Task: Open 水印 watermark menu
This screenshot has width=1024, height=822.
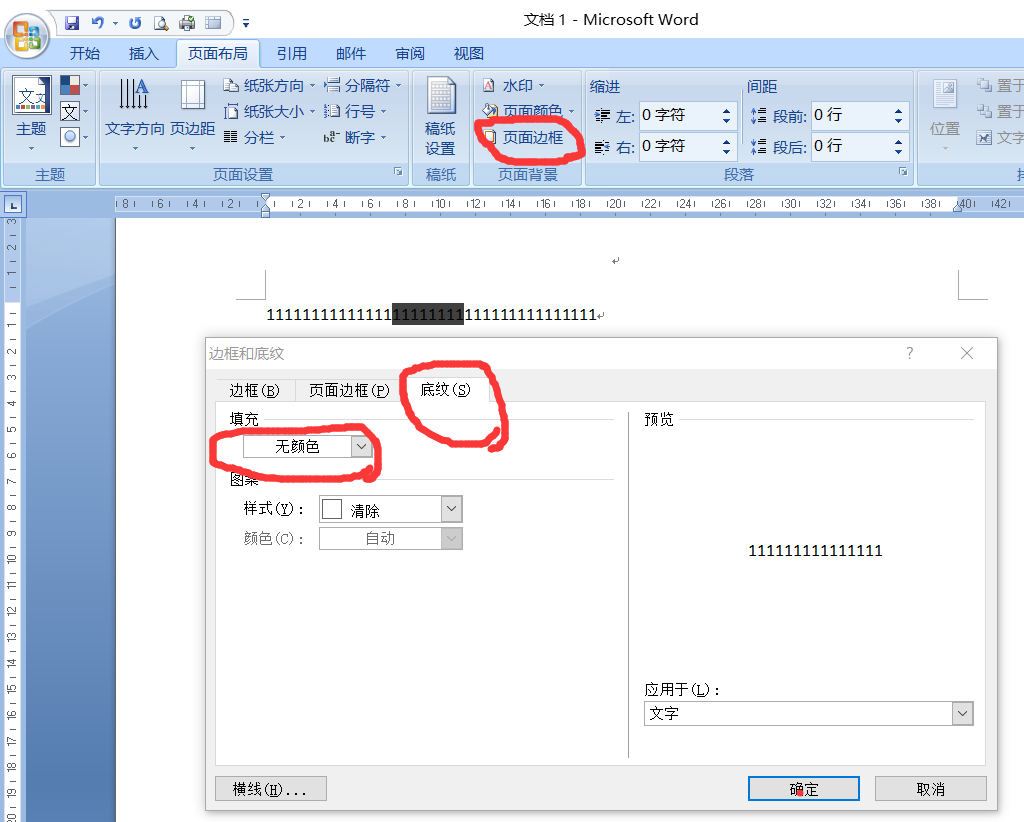Action: tap(513, 86)
